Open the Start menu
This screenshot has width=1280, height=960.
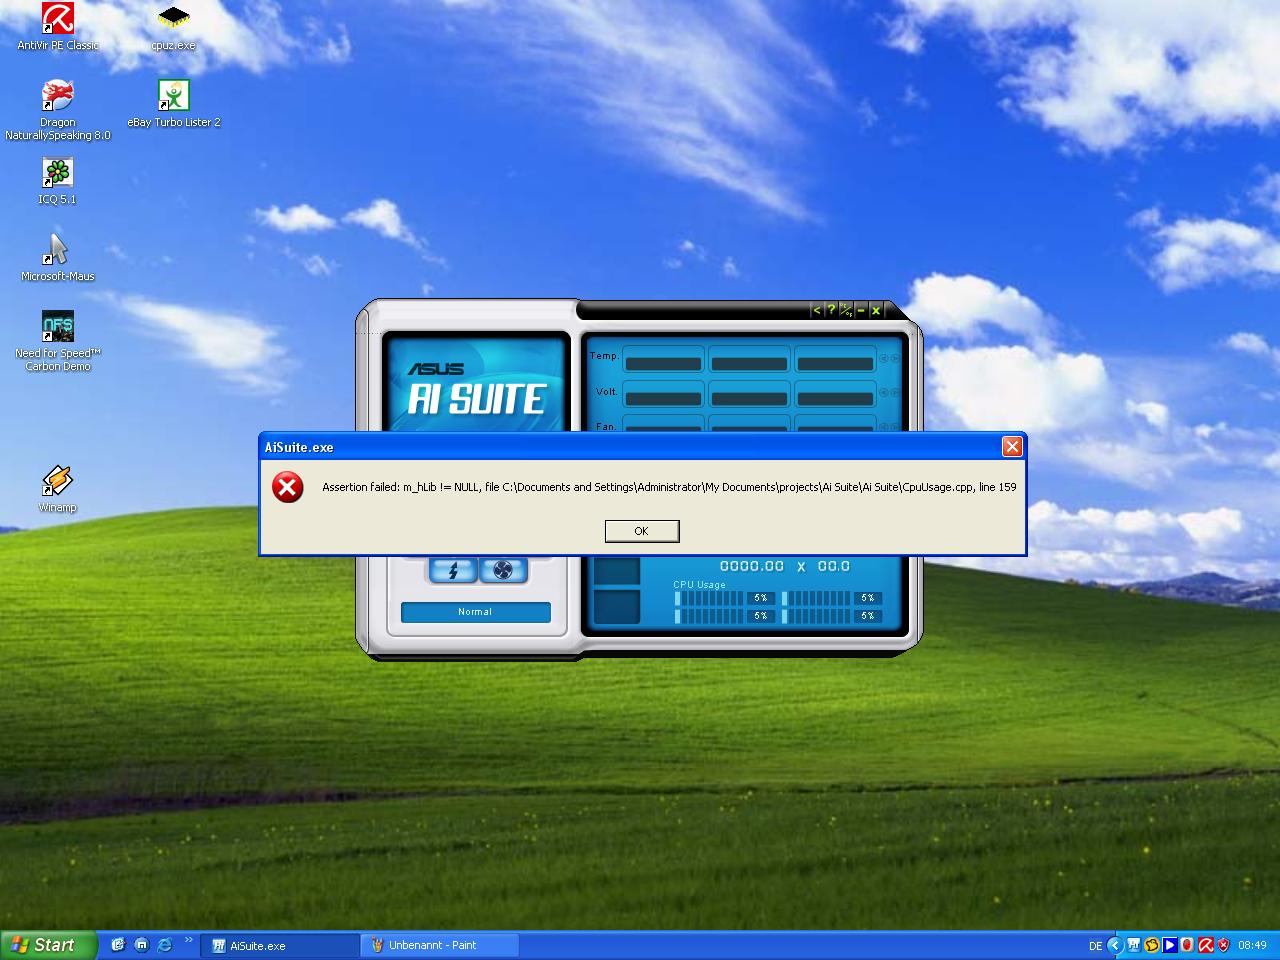point(49,945)
